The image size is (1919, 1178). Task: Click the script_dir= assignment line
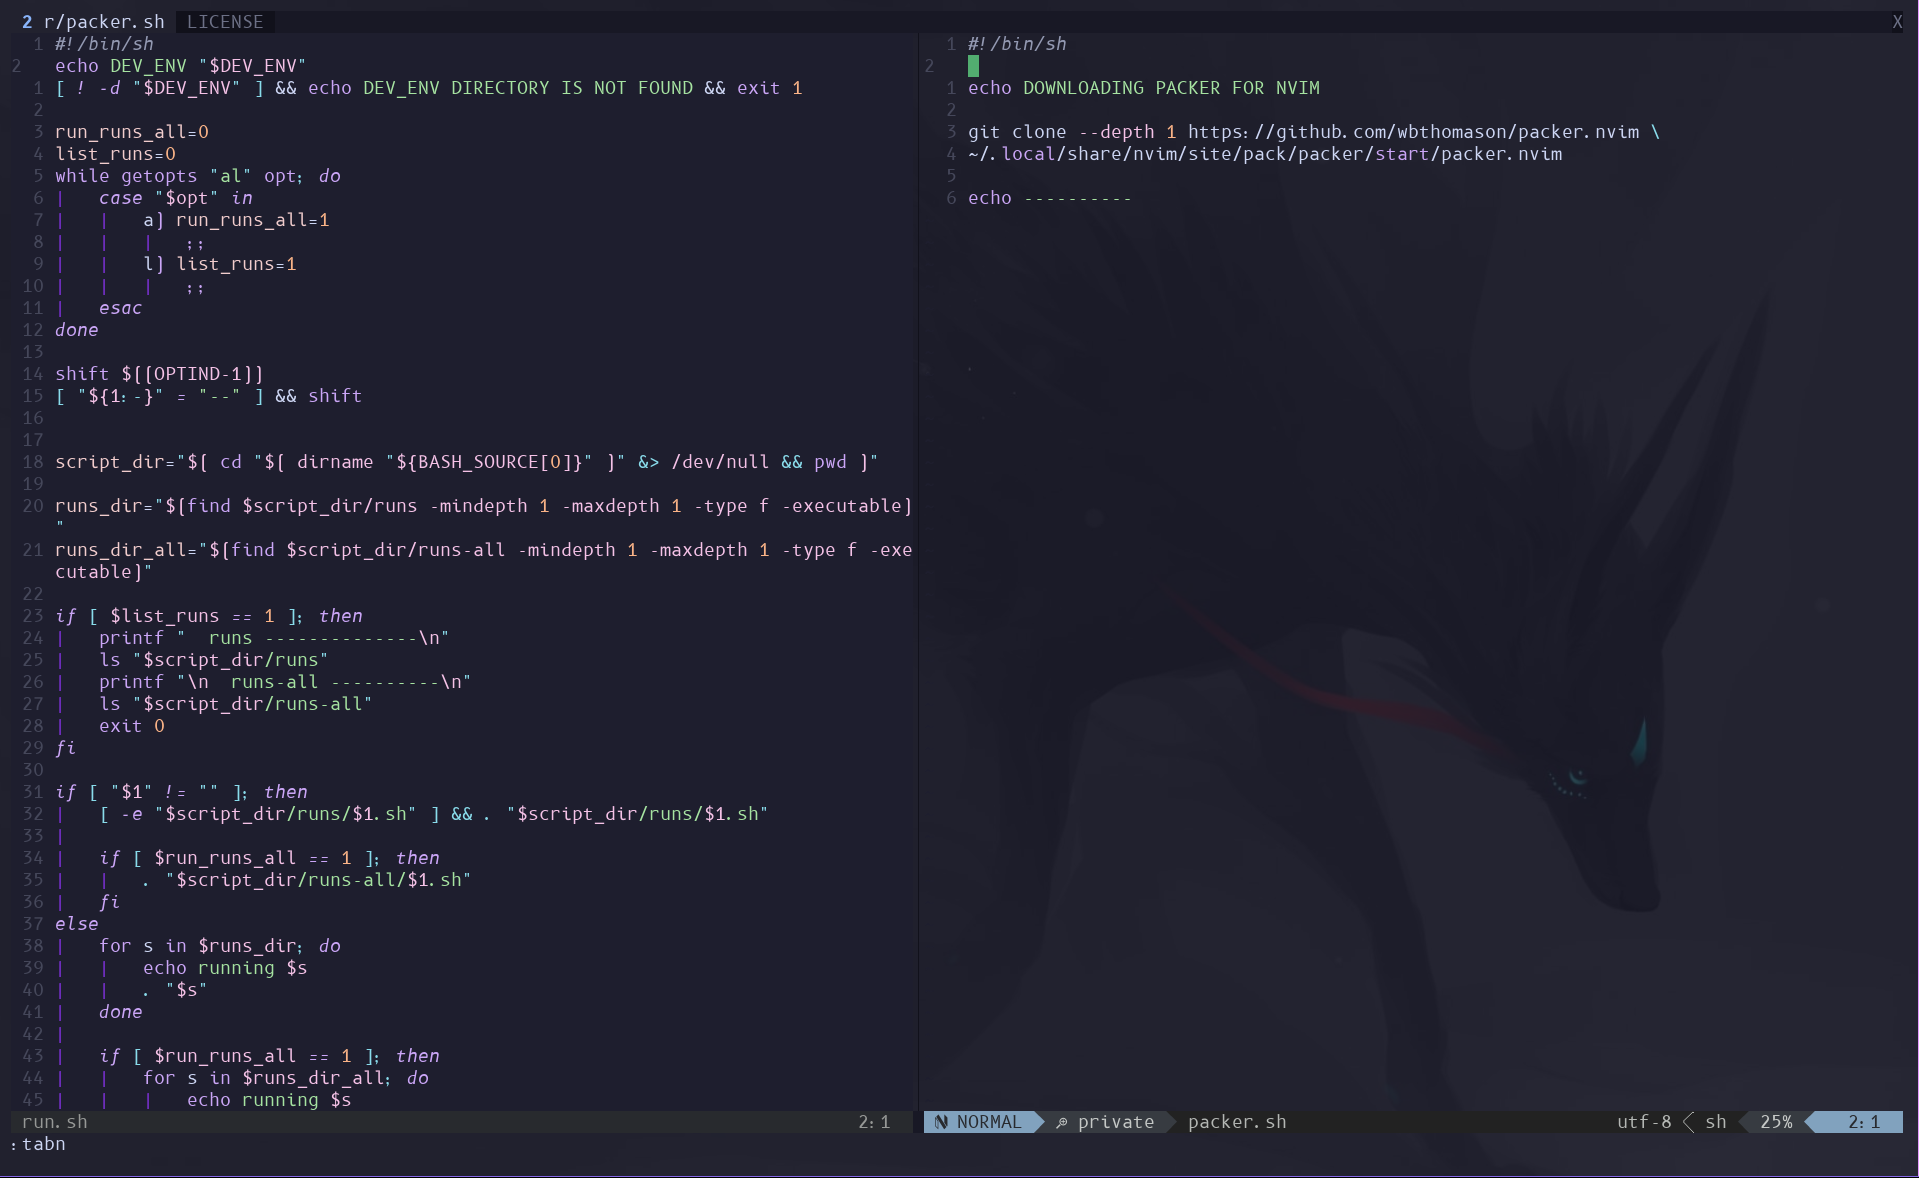(467, 462)
